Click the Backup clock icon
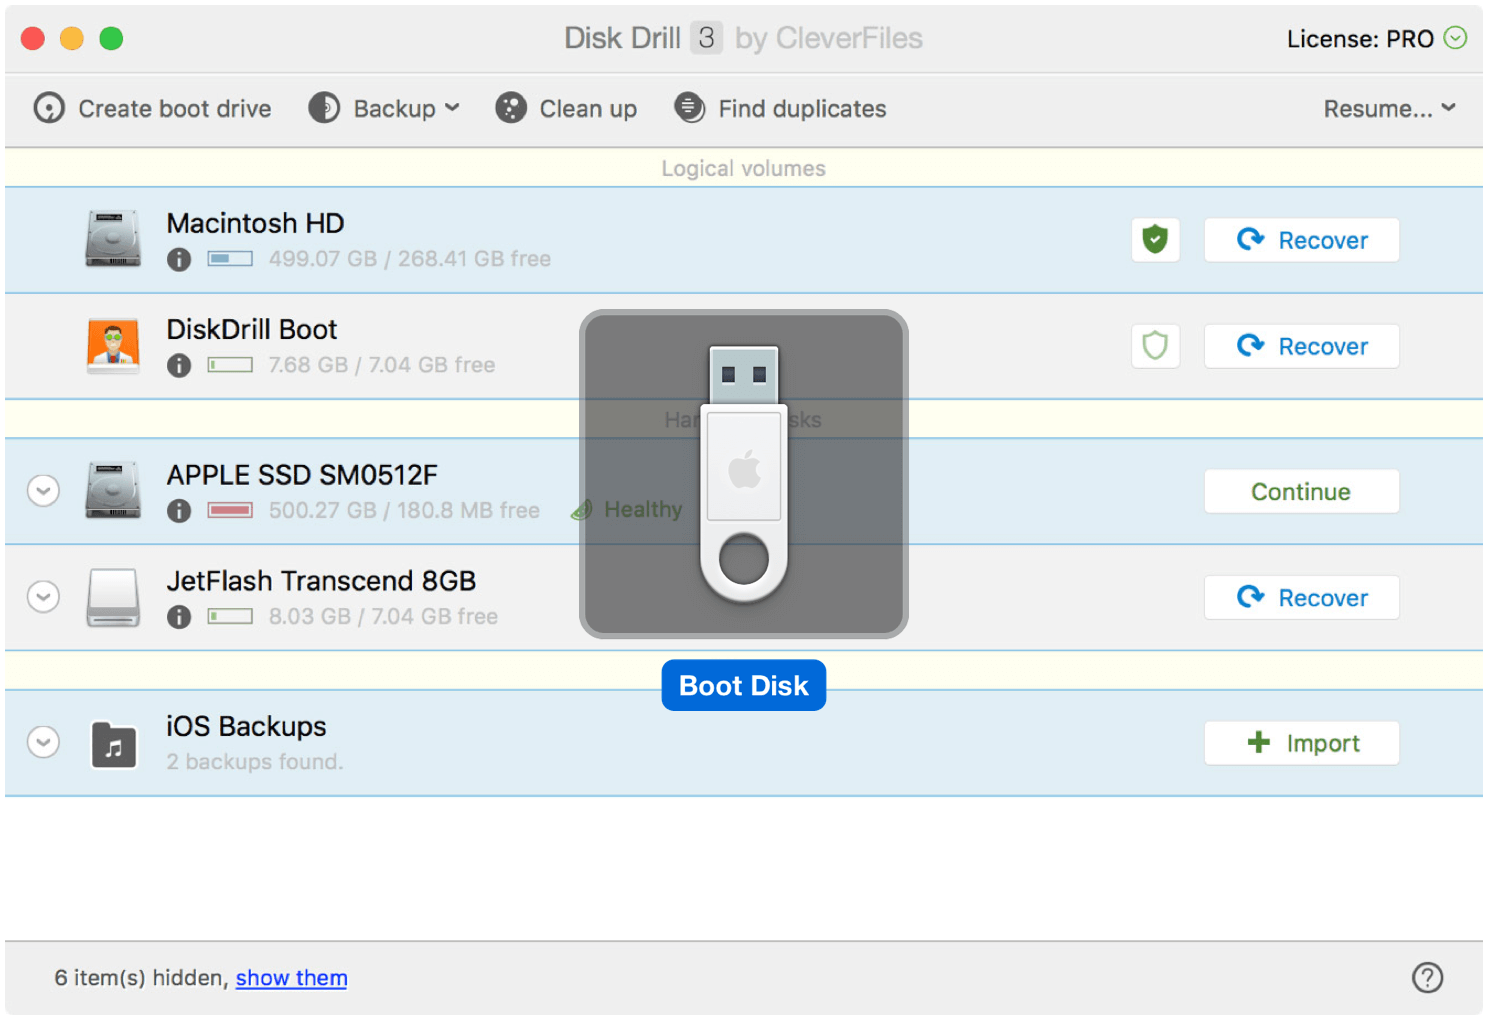Viewport: 1488px width, 1020px height. tap(324, 108)
